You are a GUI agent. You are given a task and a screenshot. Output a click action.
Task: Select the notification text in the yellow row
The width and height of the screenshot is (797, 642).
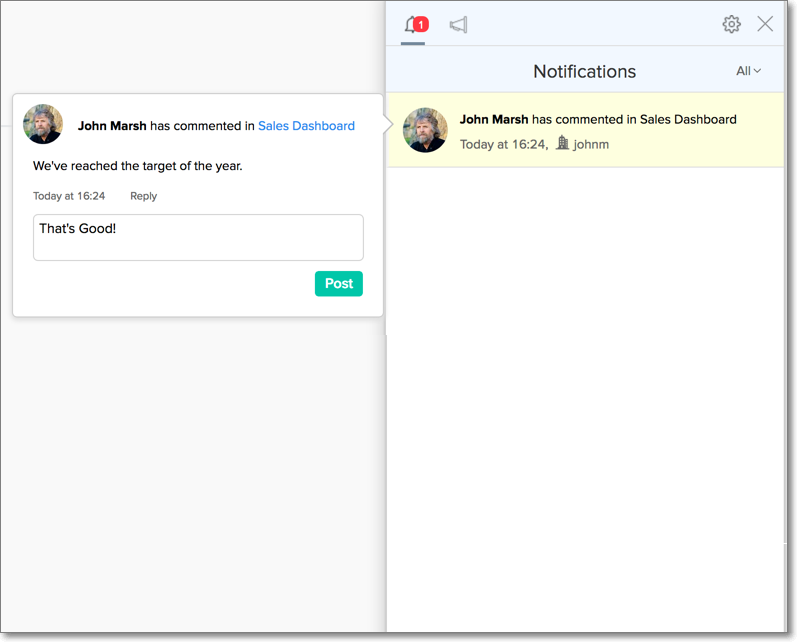click(x=598, y=119)
